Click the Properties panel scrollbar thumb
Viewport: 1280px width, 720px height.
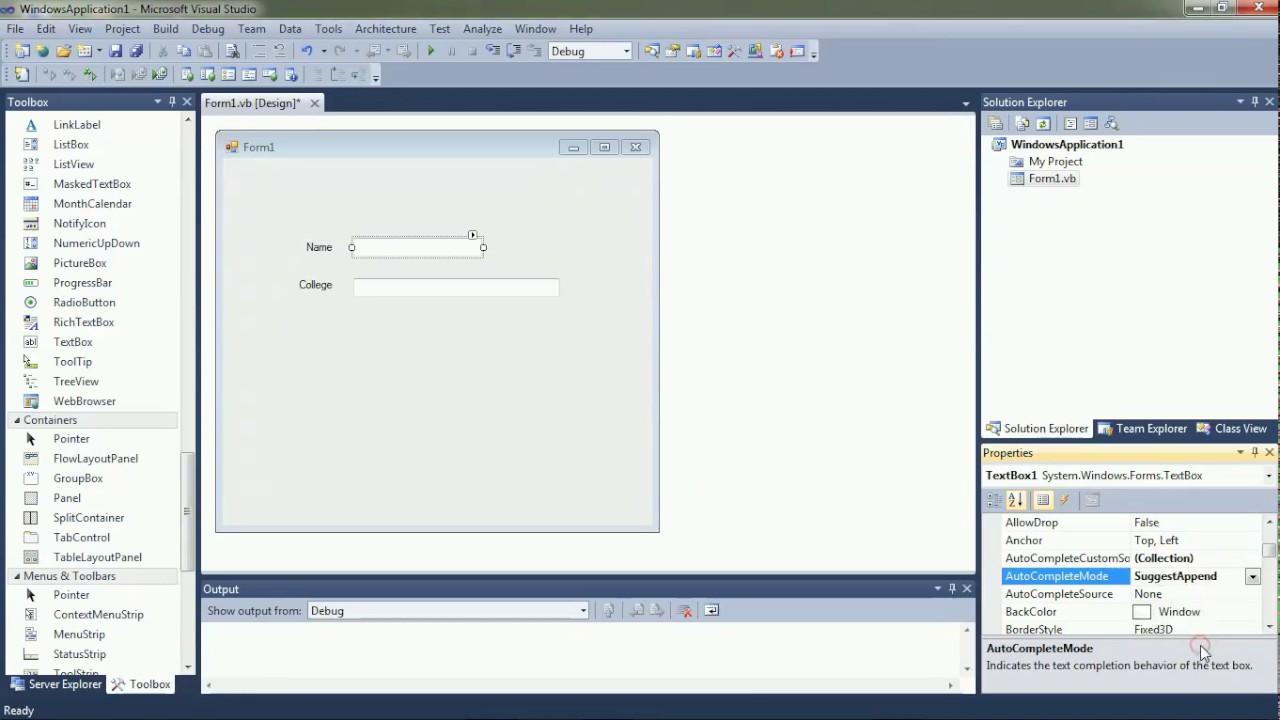(x=1269, y=550)
